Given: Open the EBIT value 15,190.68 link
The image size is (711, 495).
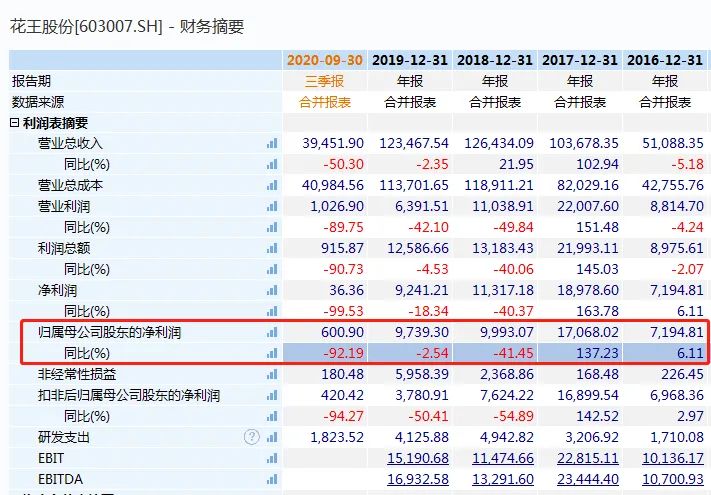Looking at the screenshot, I should (418, 458).
